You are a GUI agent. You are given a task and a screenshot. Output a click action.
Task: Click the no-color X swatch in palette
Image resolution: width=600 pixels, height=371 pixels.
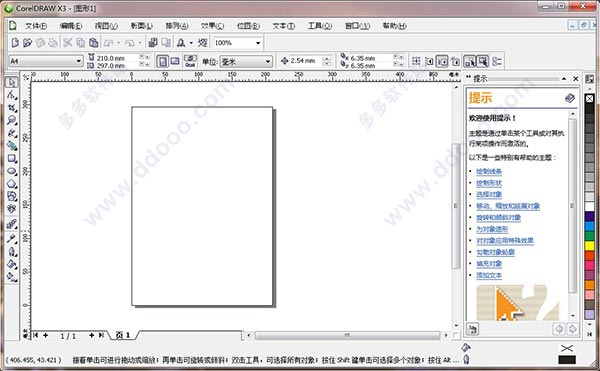(x=589, y=98)
